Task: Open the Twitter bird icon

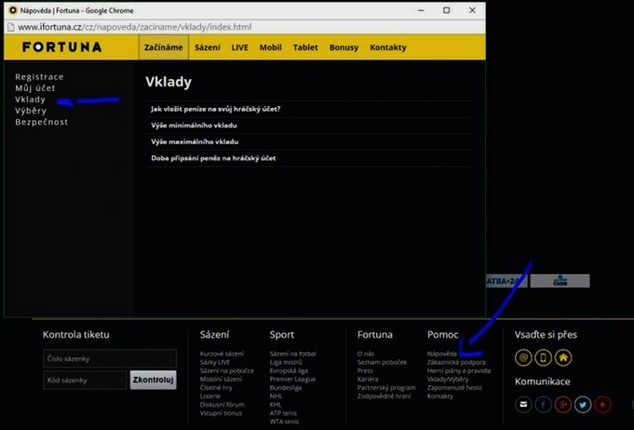Action: (x=583, y=404)
